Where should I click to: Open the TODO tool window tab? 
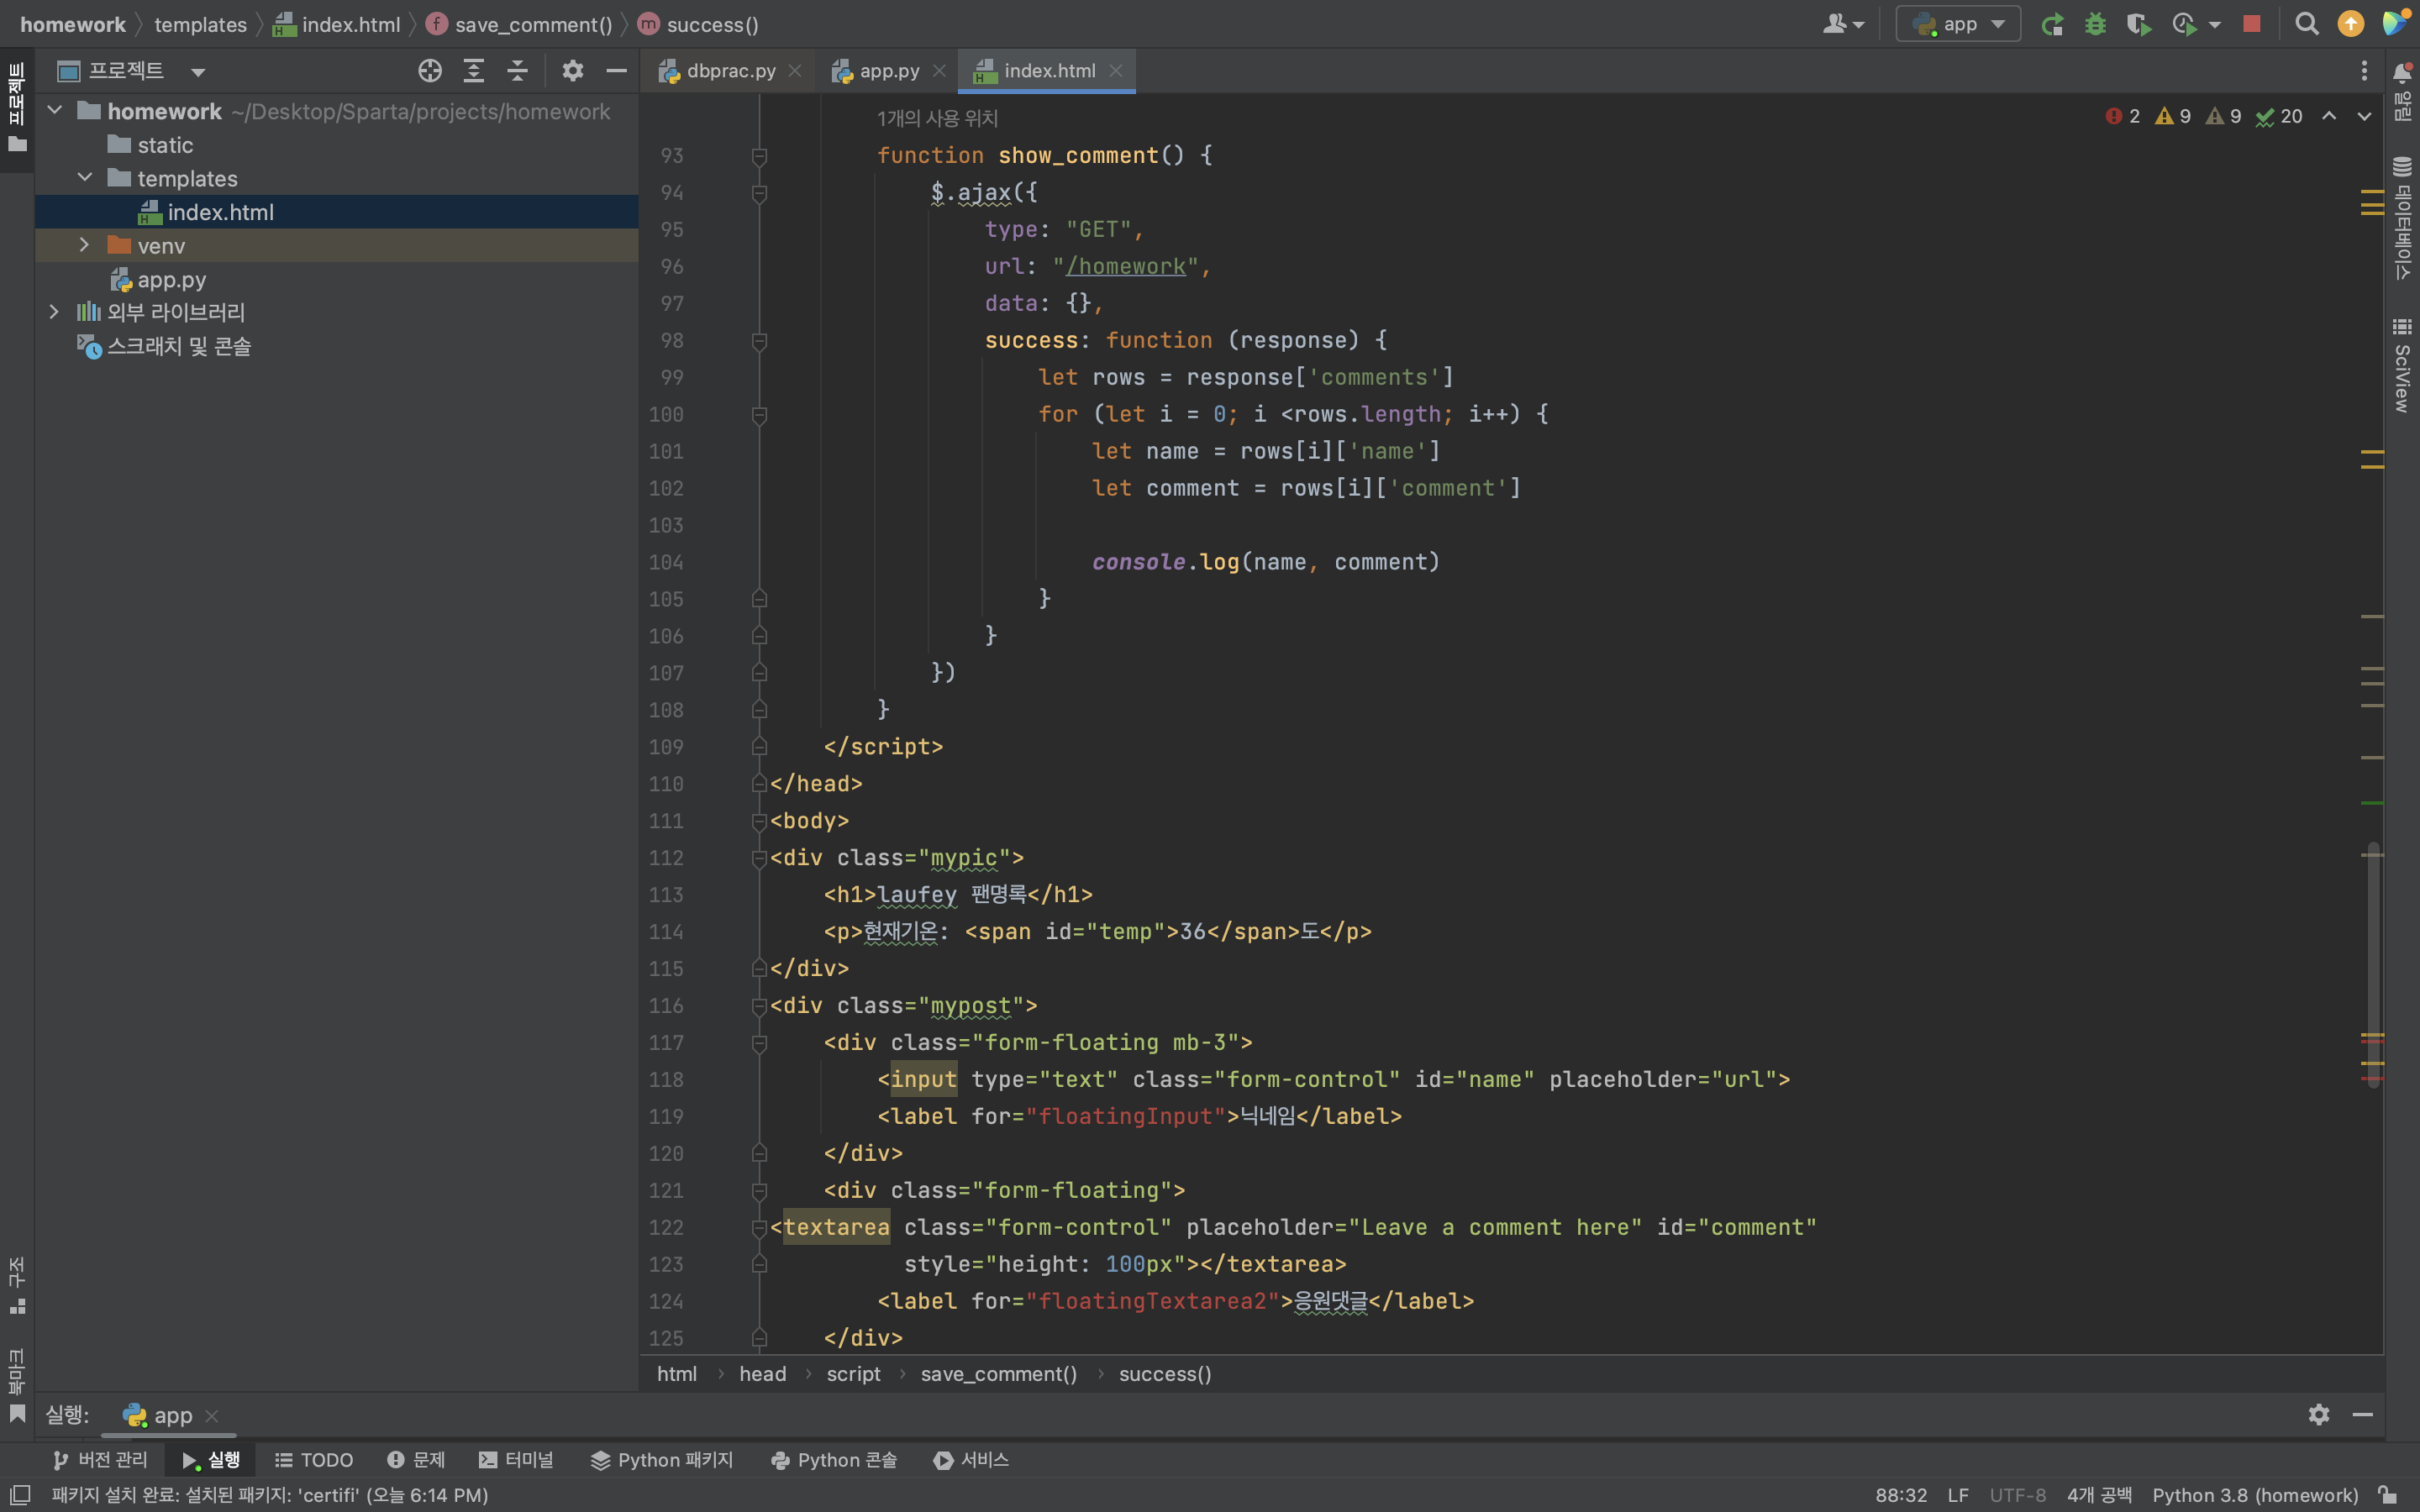tap(313, 1459)
